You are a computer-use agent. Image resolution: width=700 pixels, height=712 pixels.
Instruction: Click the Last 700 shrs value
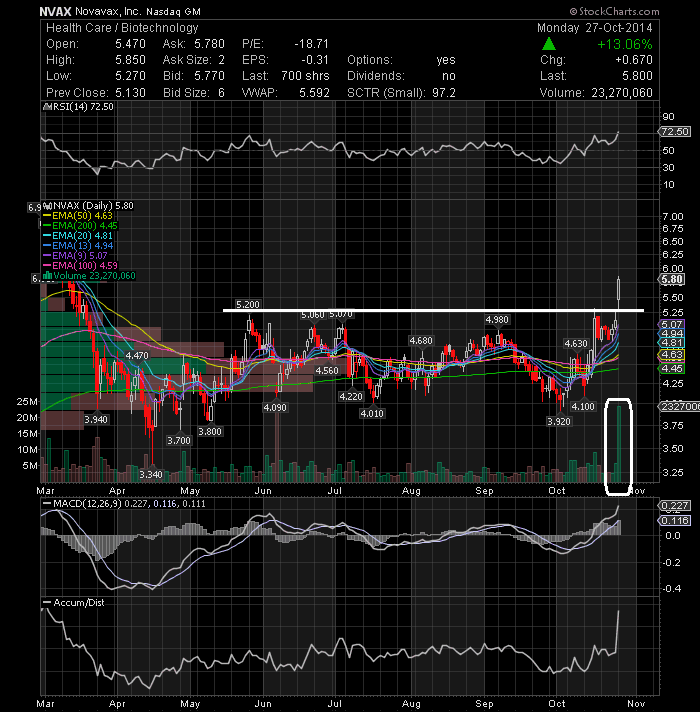pos(305,76)
